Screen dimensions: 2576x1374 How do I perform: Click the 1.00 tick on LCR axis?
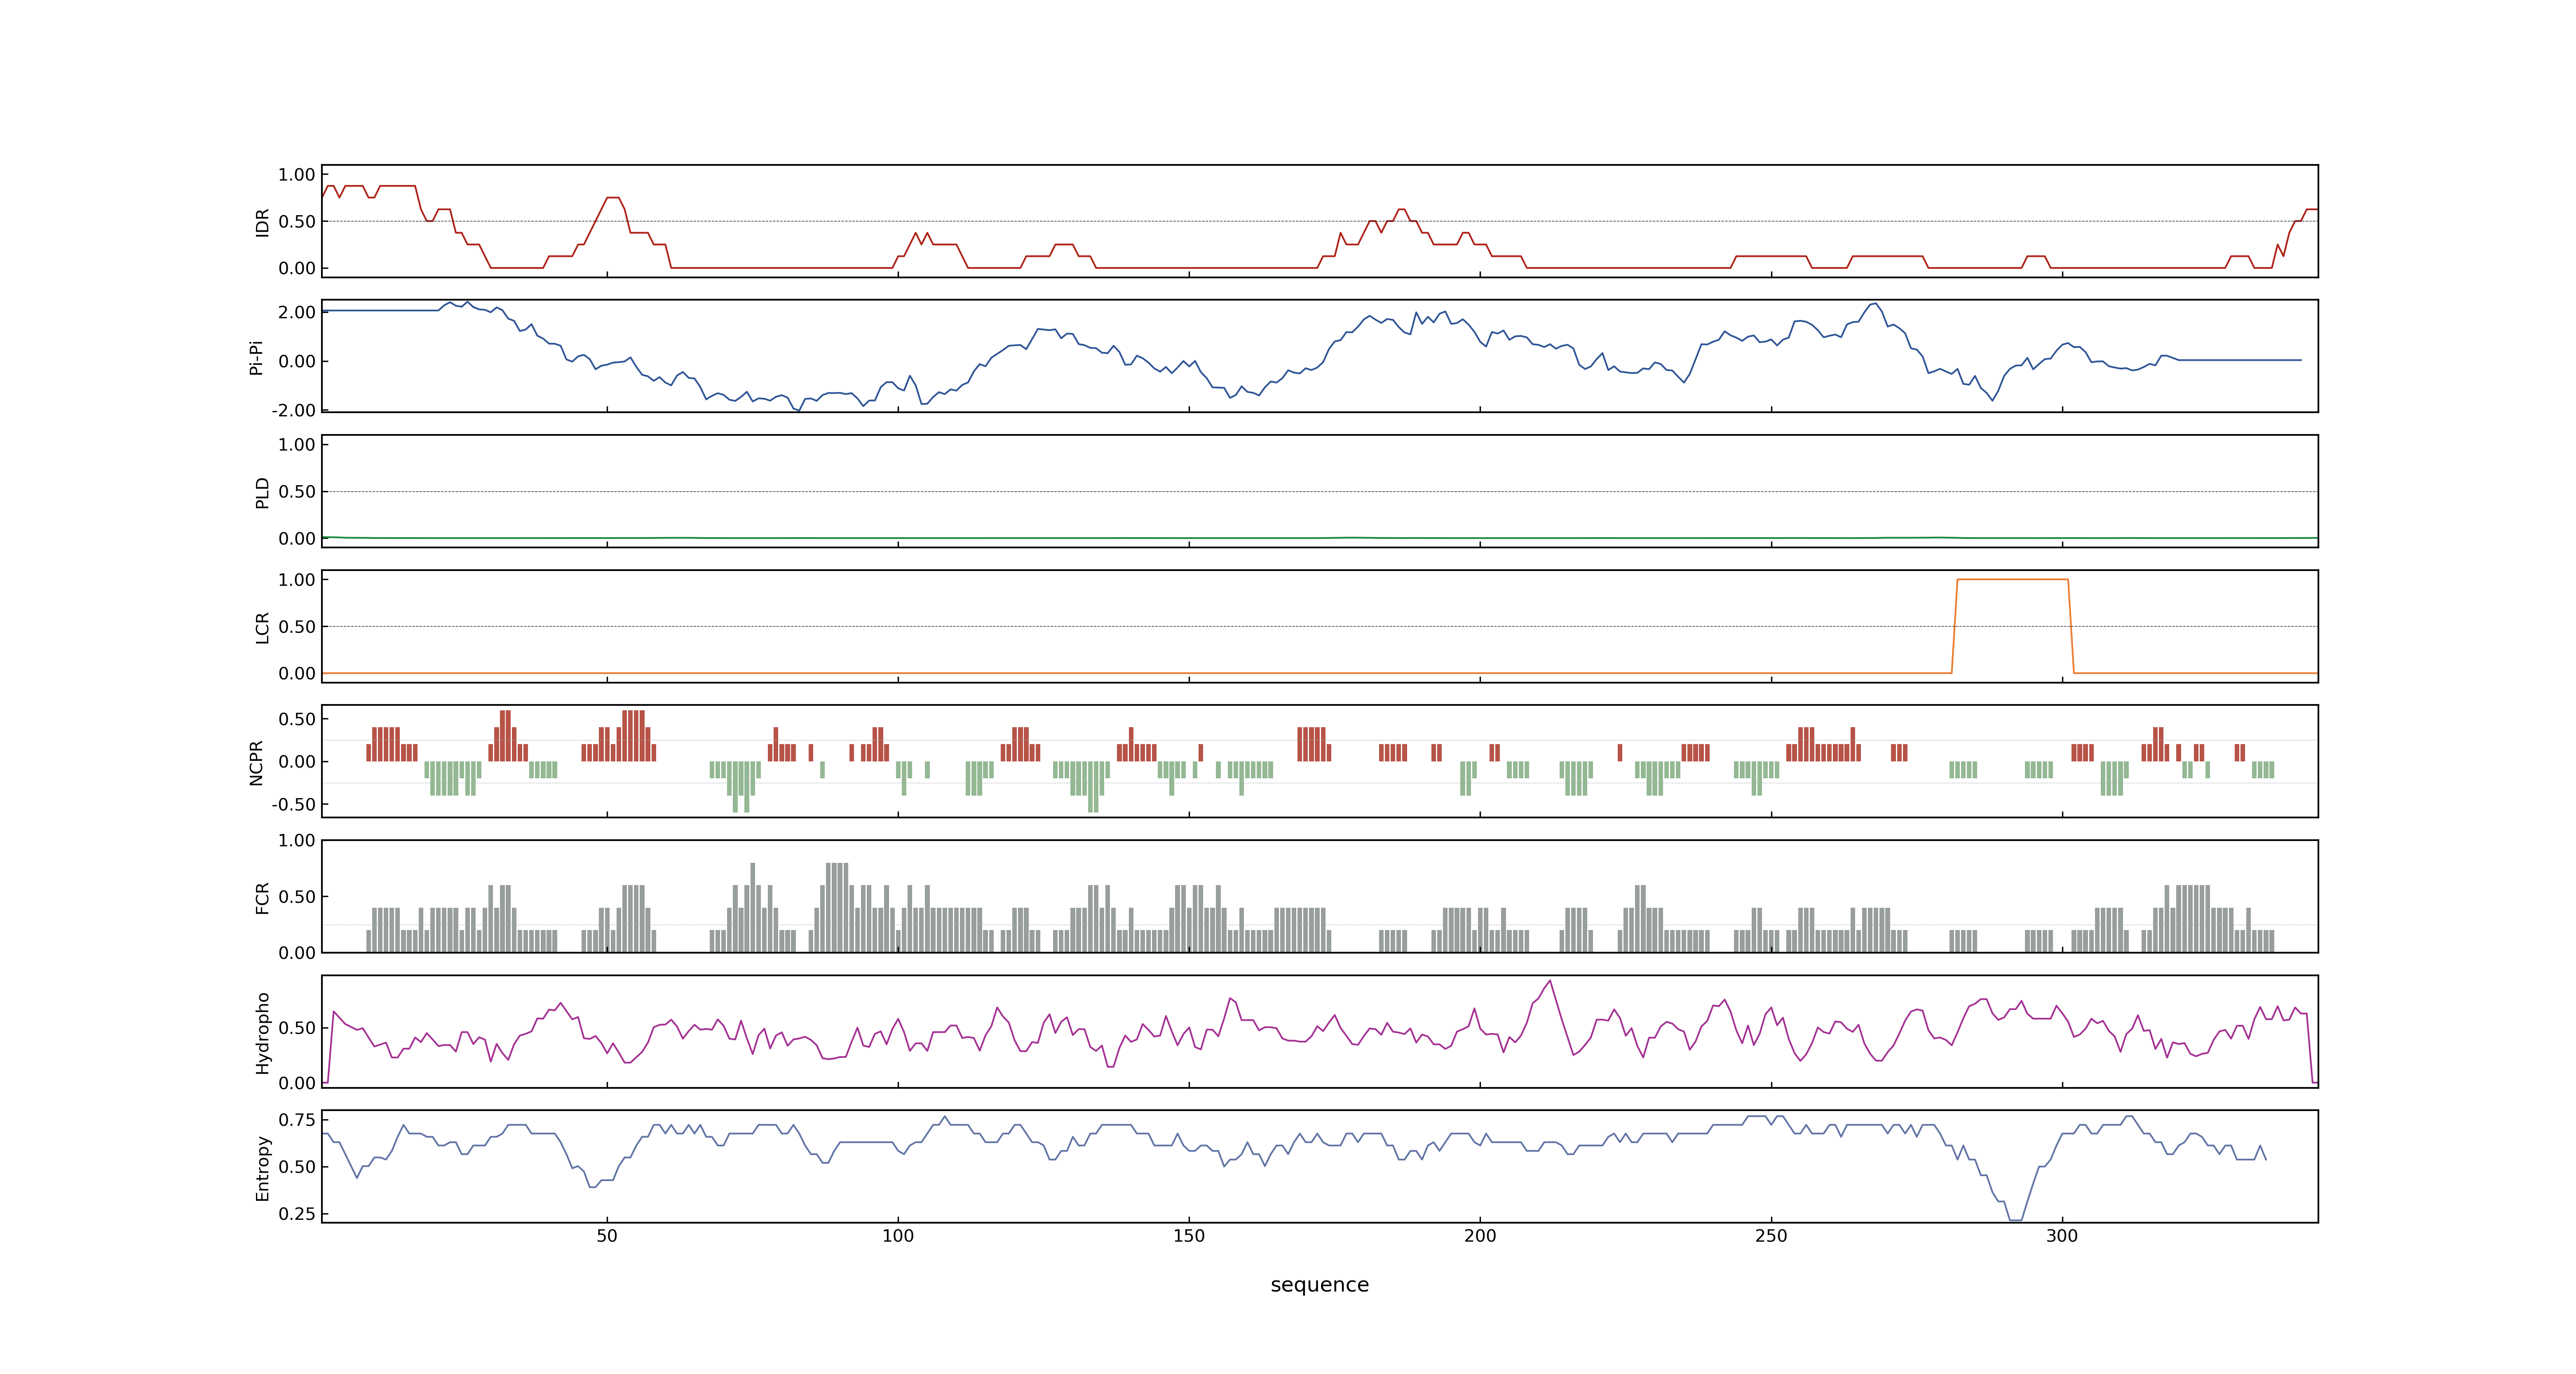297,580
